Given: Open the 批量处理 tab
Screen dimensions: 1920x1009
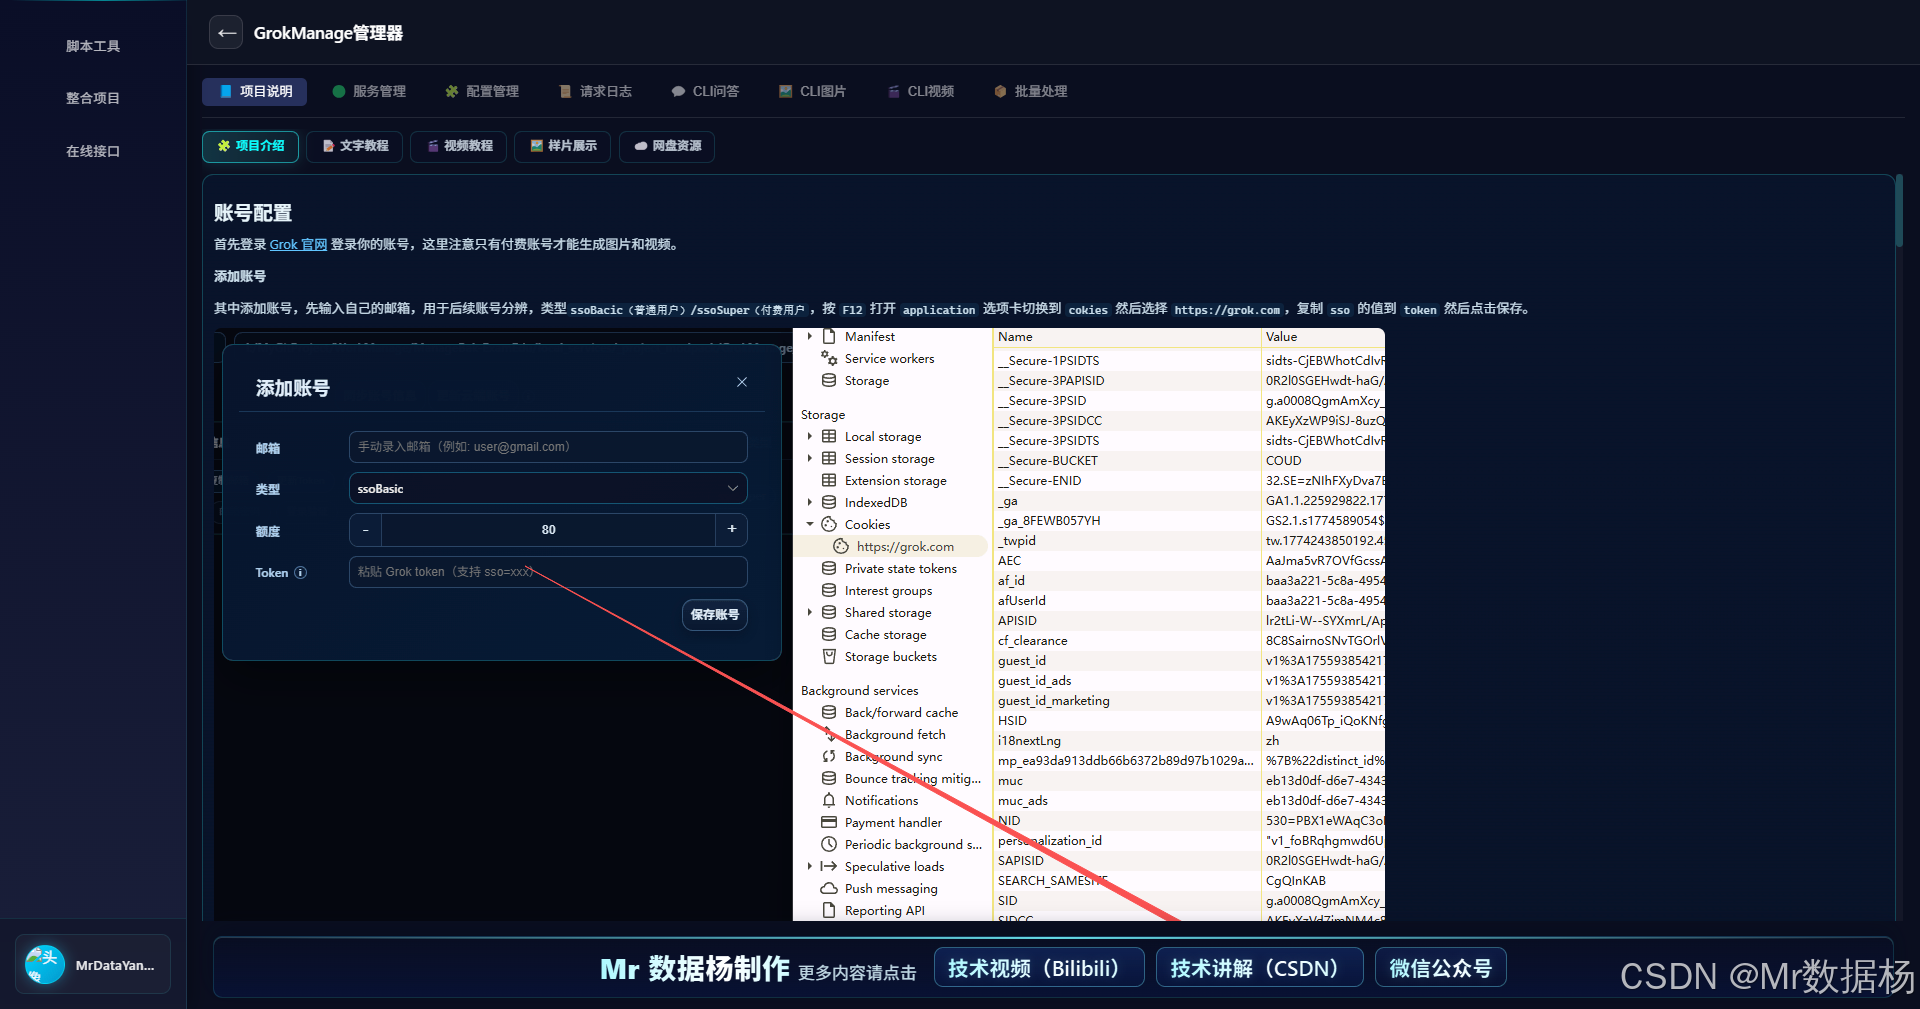Looking at the screenshot, I should coord(1030,91).
